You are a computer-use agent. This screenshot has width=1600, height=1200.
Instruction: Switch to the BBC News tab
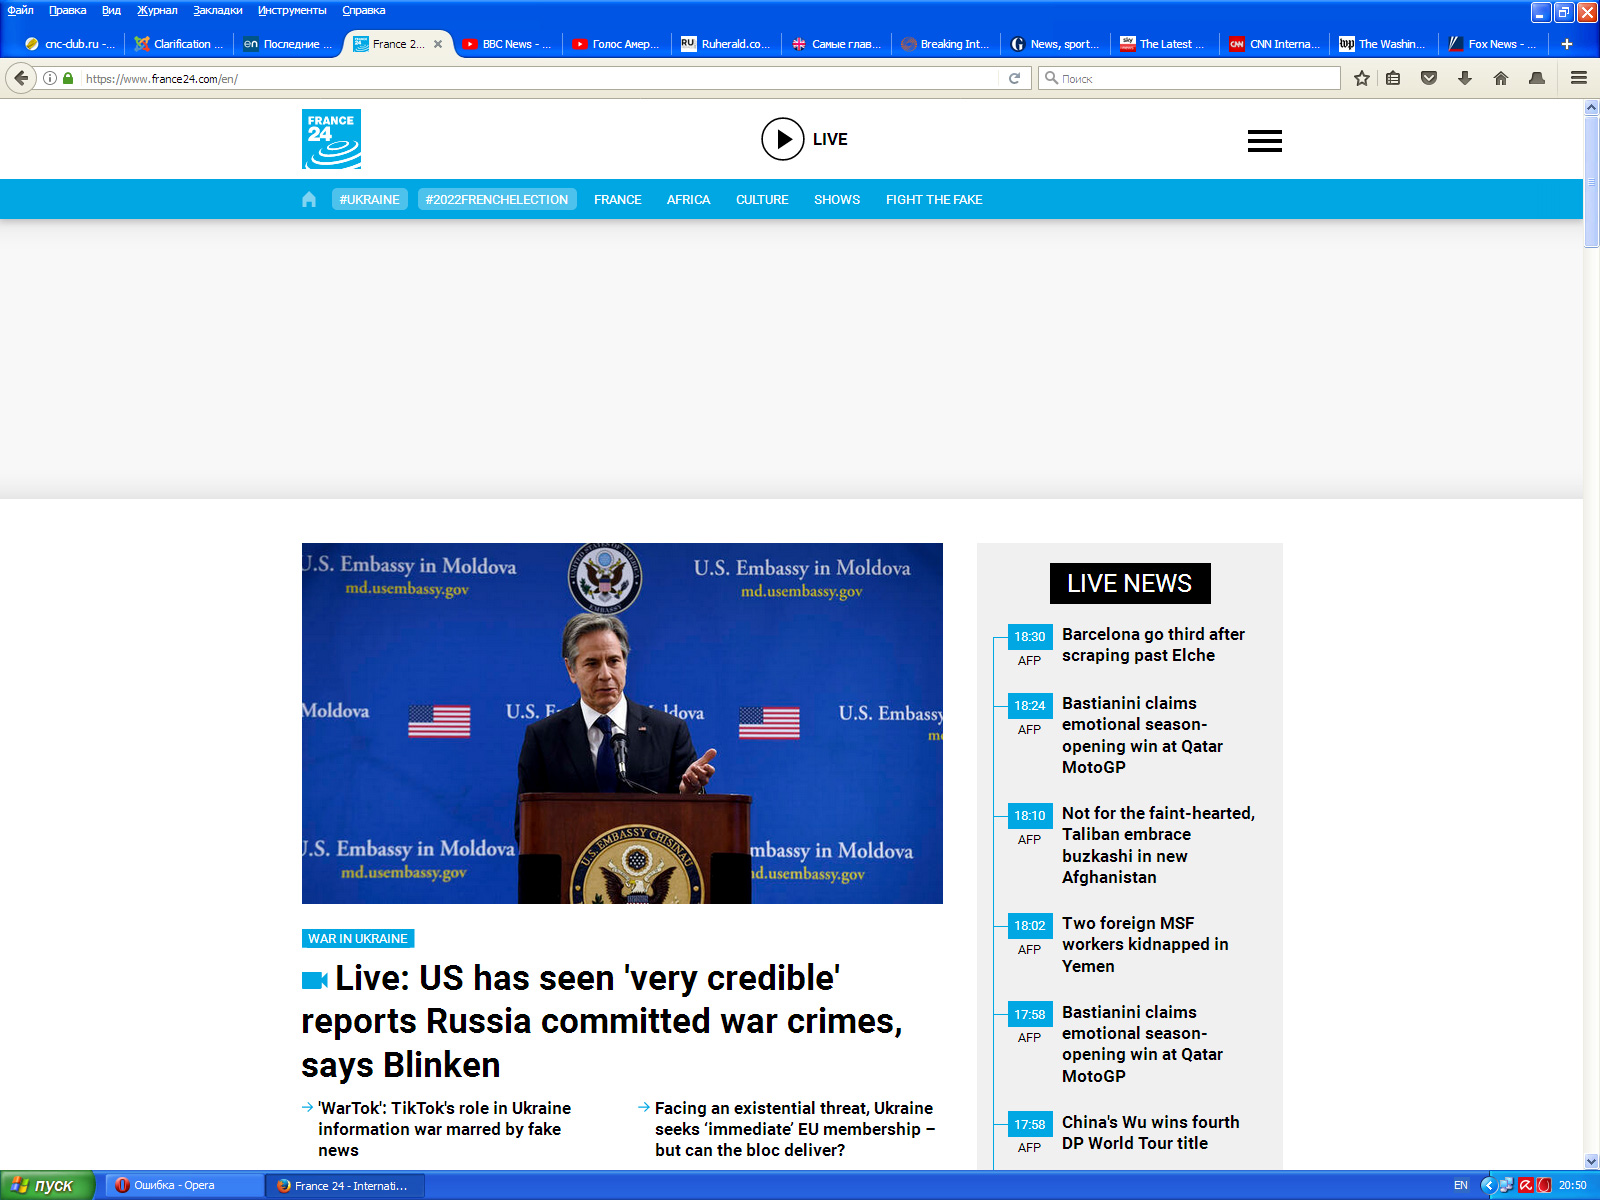click(x=507, y=44)
